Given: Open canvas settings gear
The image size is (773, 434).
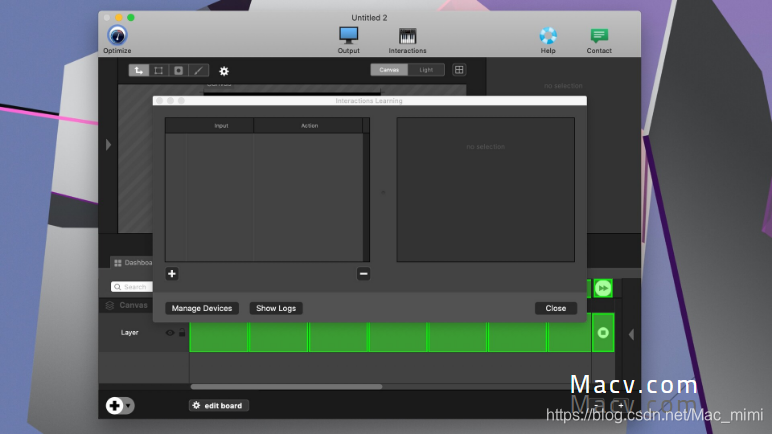Looking at the screenshot, I should point(224,71).
